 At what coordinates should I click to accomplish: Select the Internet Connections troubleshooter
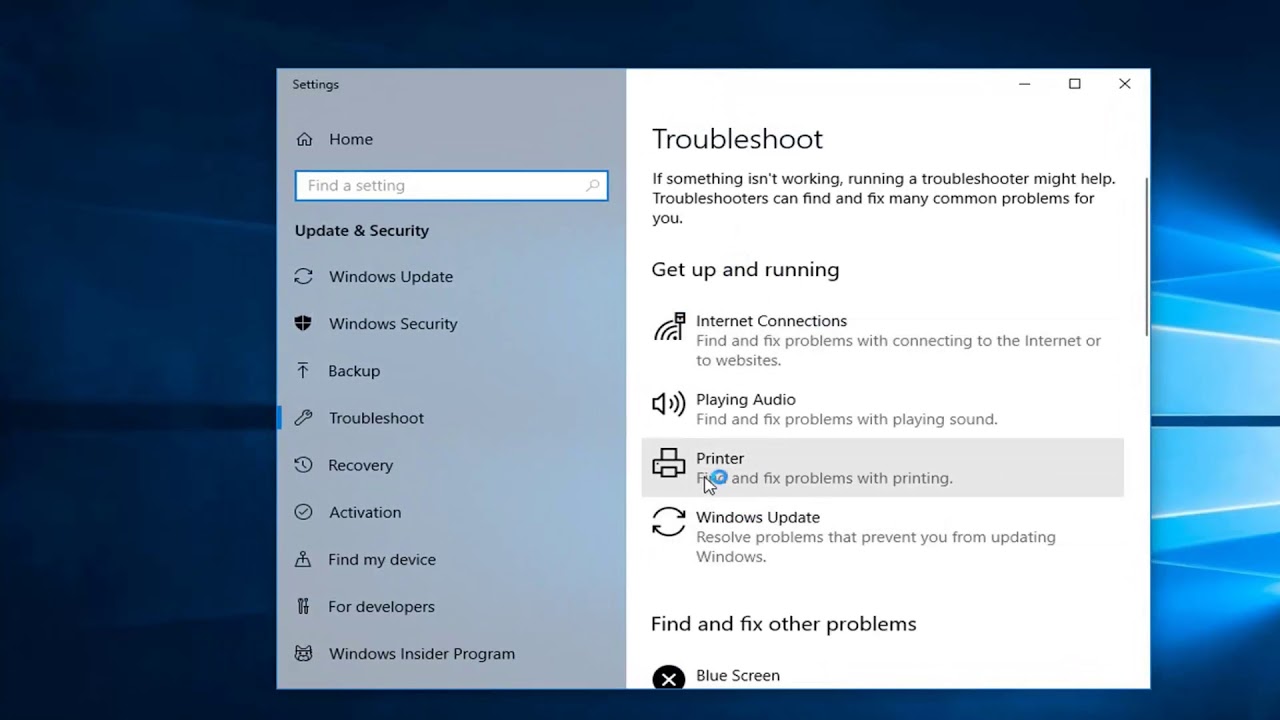click(882, 340)
